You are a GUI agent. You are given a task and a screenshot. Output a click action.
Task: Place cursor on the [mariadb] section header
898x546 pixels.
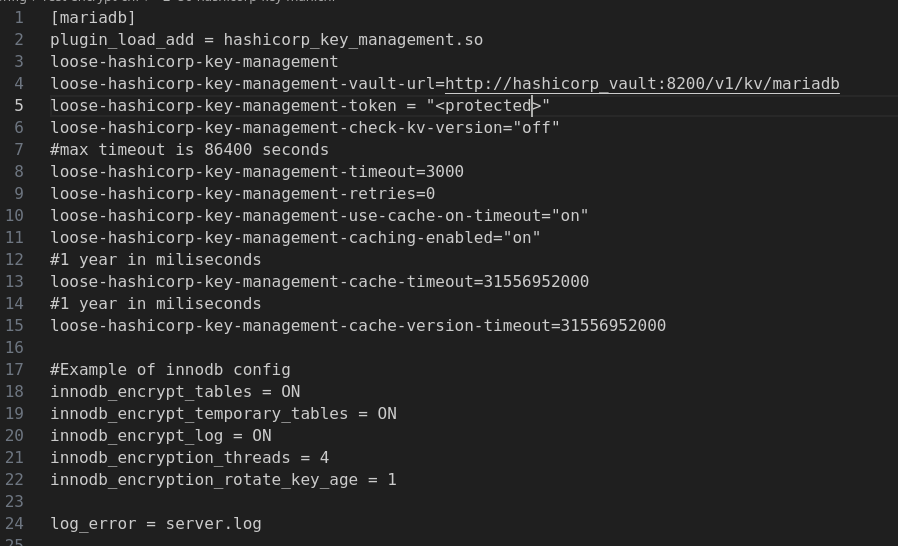click(x=93, y=18)
